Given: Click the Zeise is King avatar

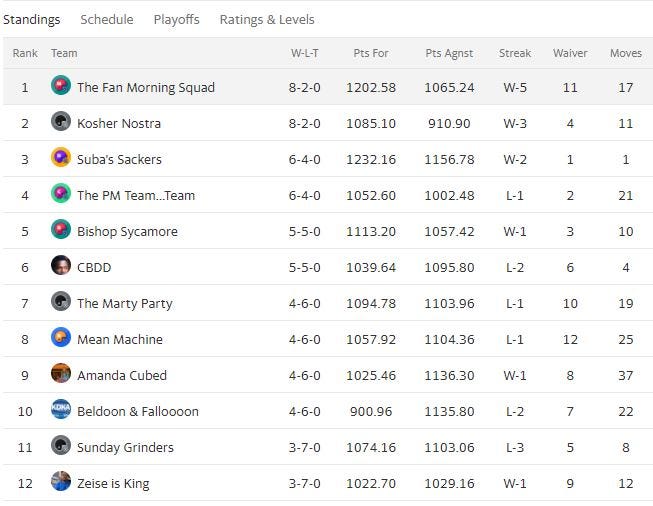Looking at the screenshot, I should click(61, 482).
